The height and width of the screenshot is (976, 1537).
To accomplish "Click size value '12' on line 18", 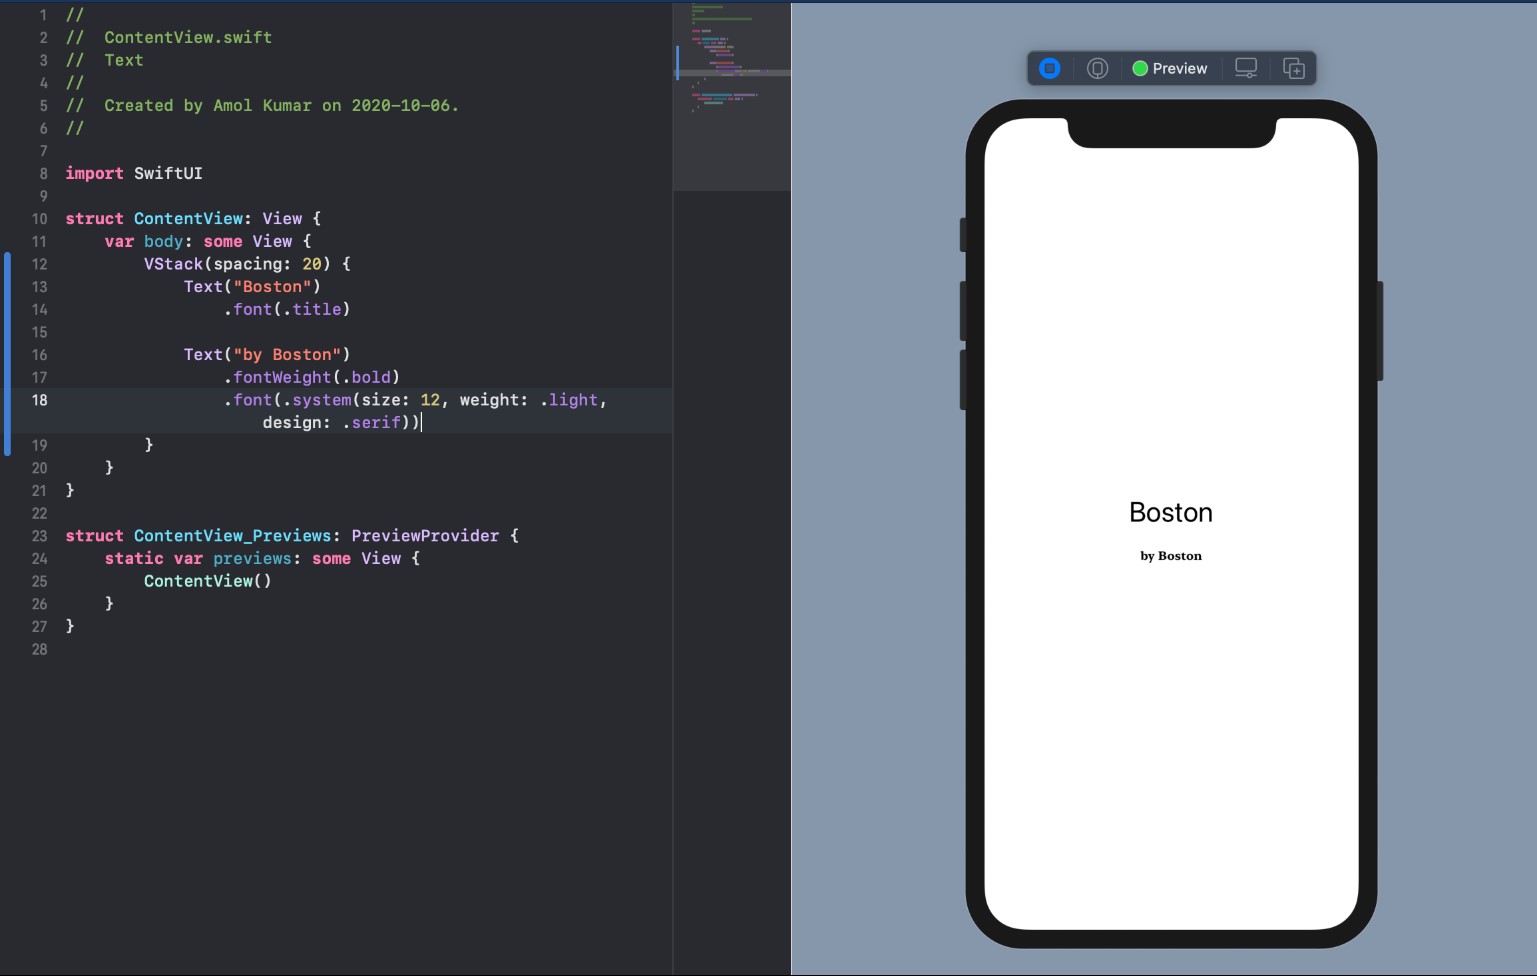I will click(430, 400).
